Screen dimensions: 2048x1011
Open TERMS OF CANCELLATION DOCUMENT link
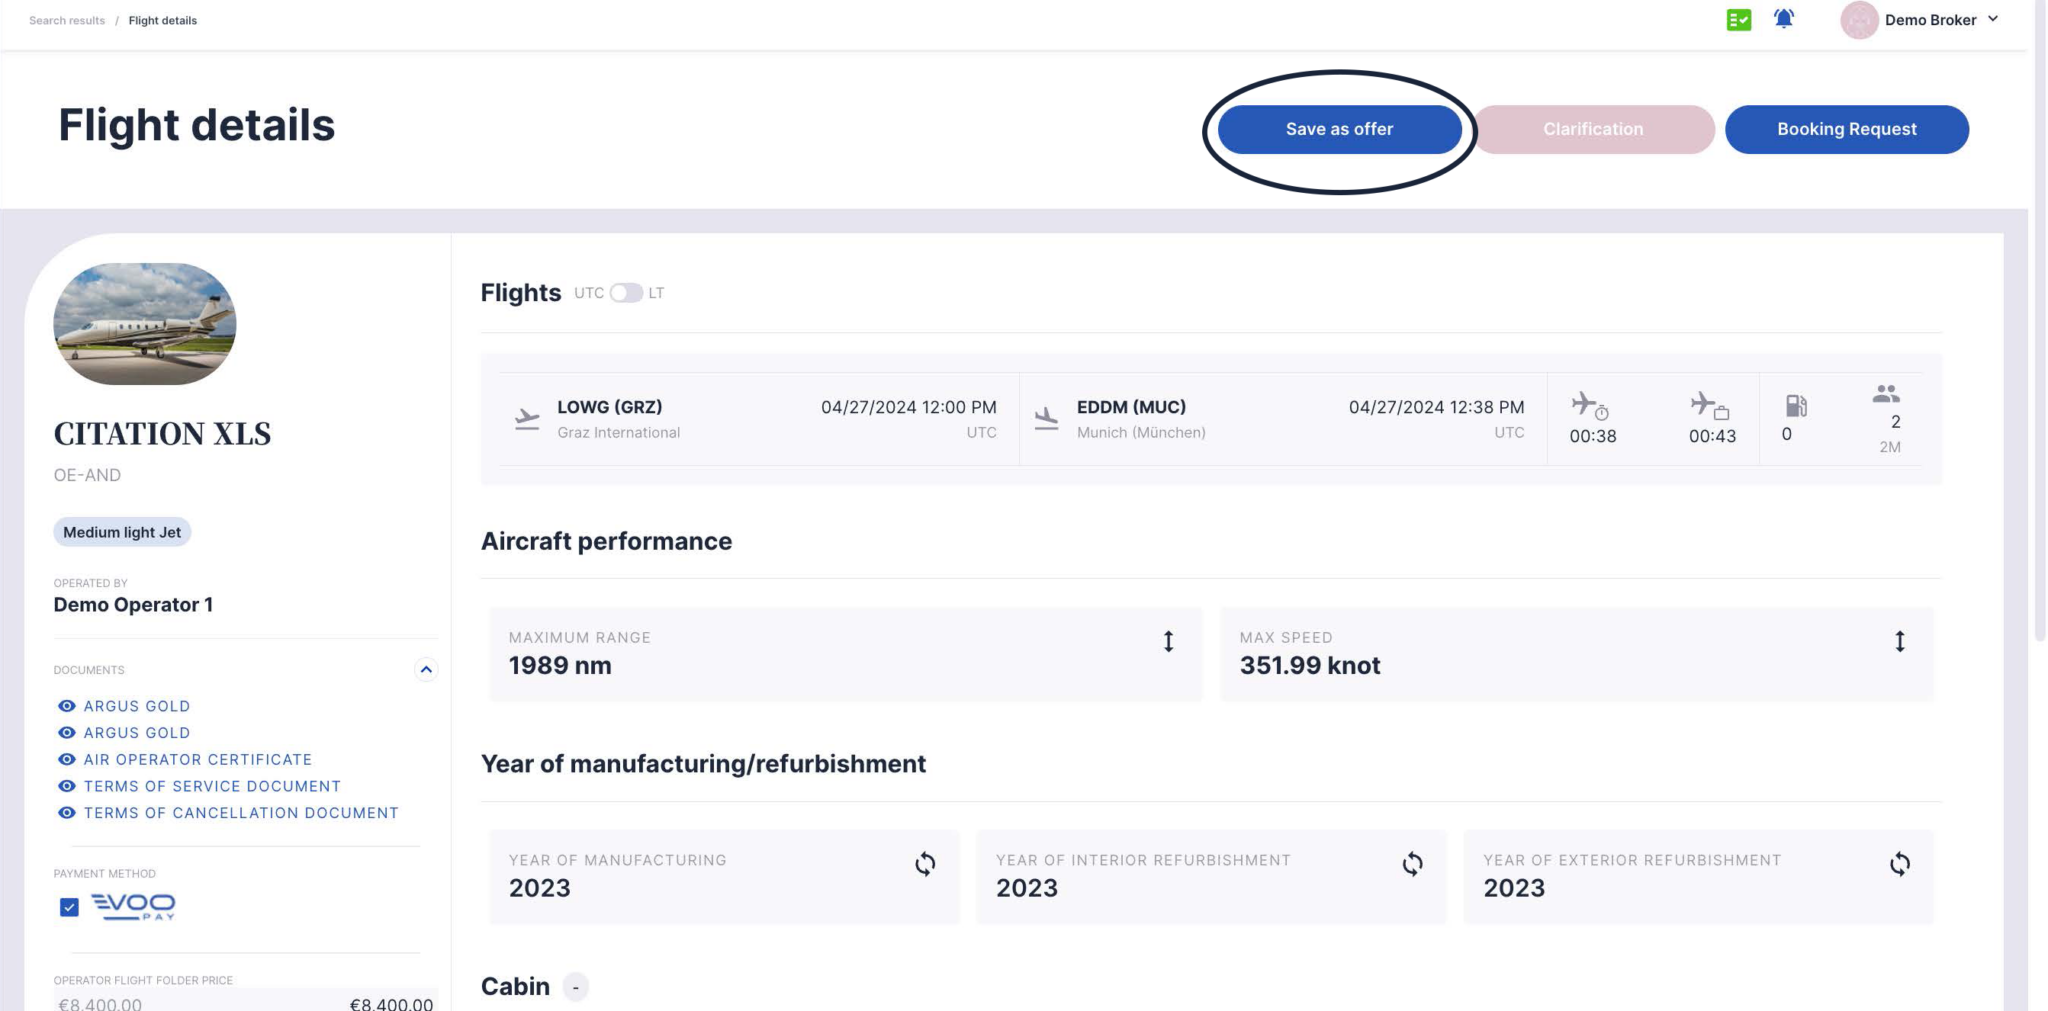tap(241, 813)
